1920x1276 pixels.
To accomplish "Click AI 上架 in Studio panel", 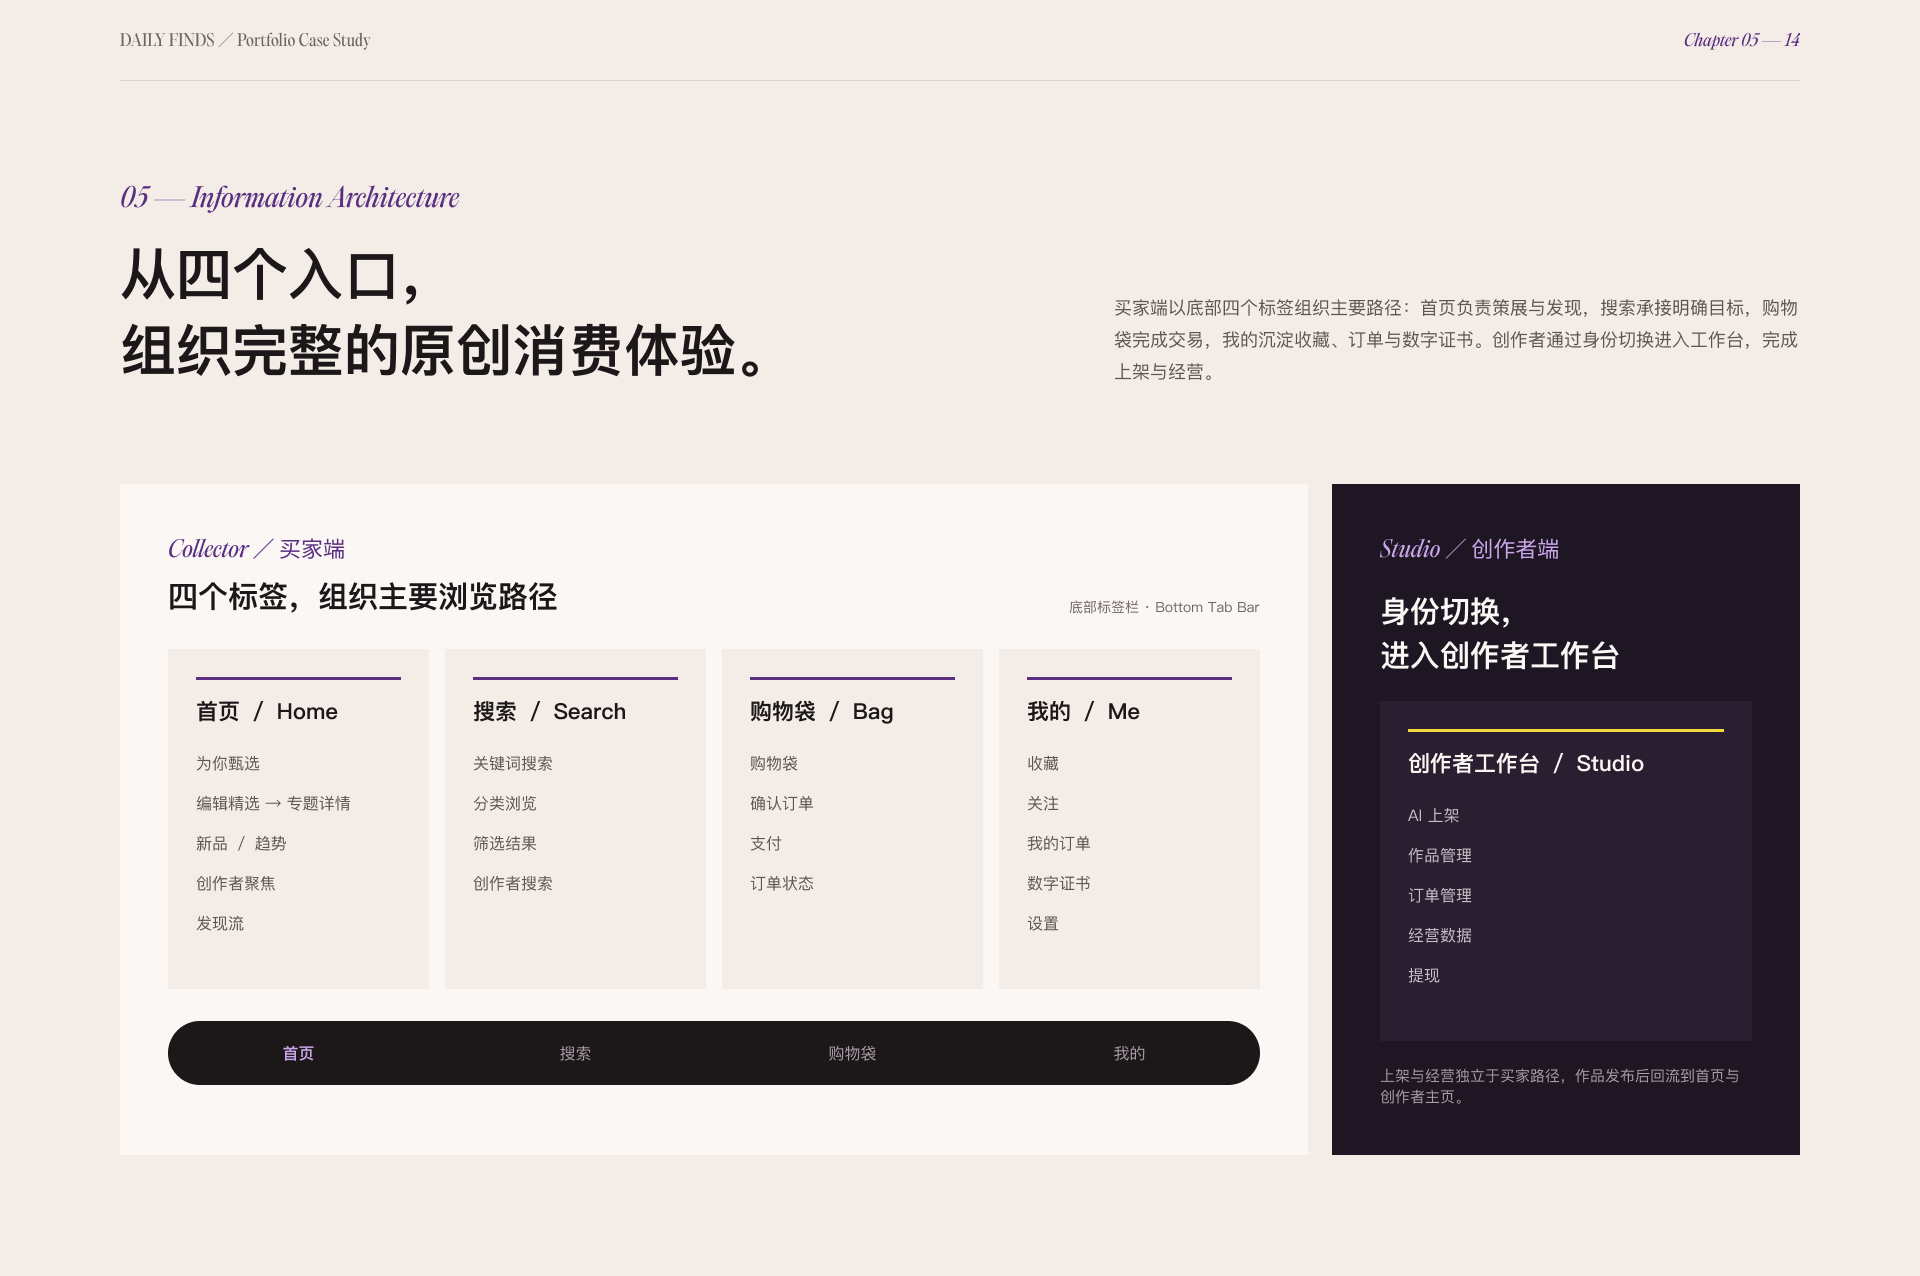I will click(x=1434, y=815).
